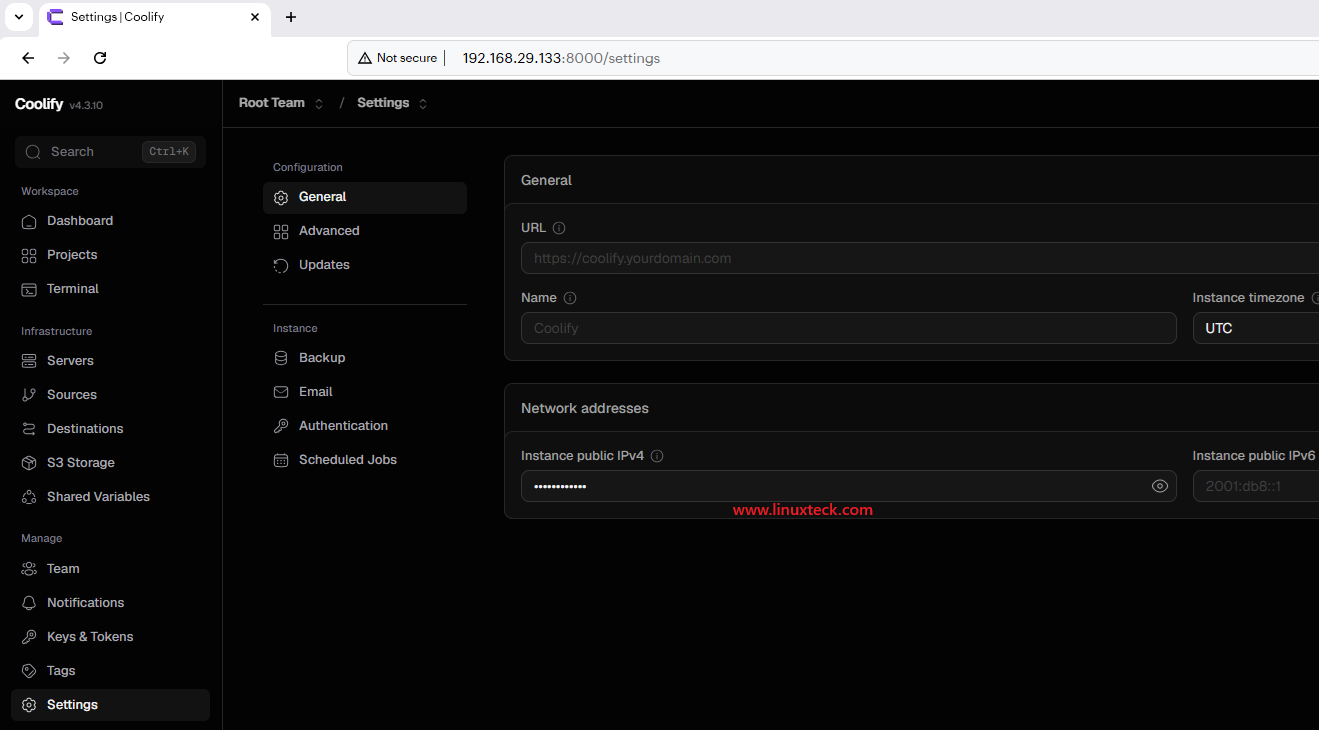The width and height of the screenshot is (1319, 730).
Task: Go back with browser back arrow
Action: pos(28,58)
